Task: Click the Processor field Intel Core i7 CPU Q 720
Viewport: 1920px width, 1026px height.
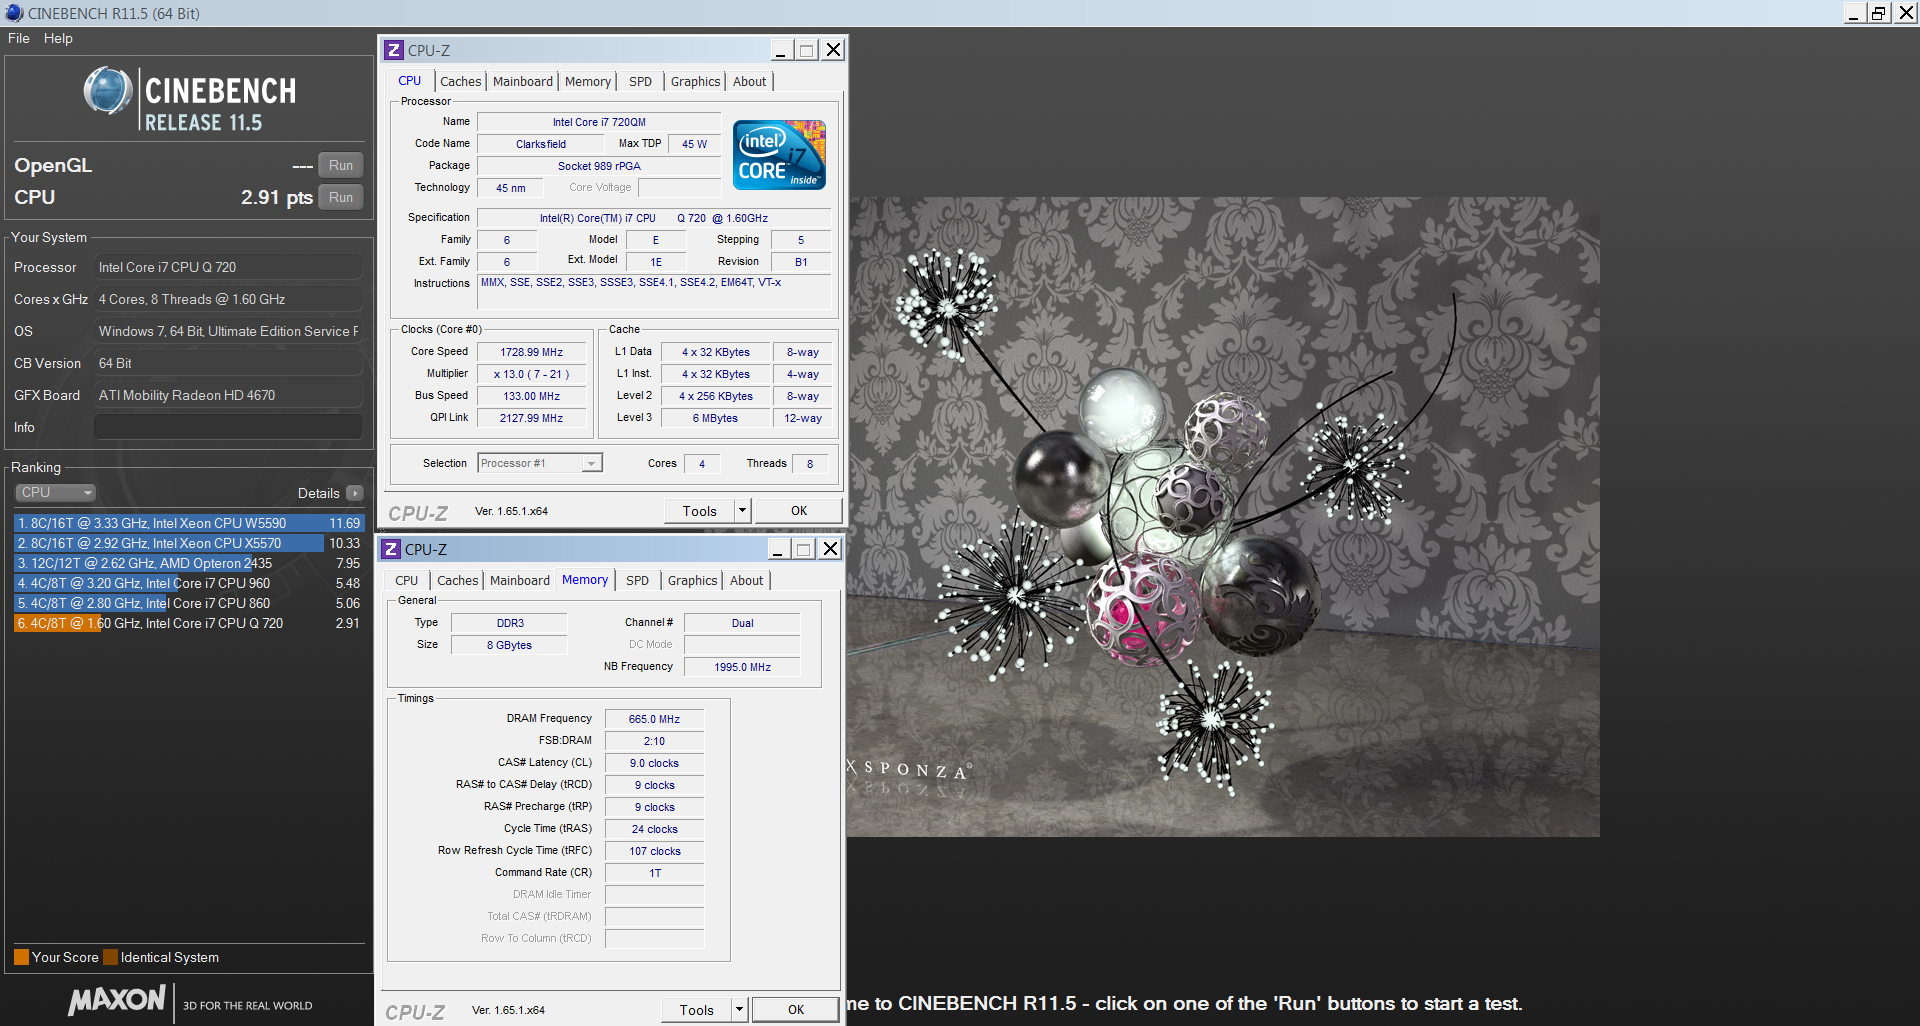Action: pyautogui.click(x=228, y=267)
